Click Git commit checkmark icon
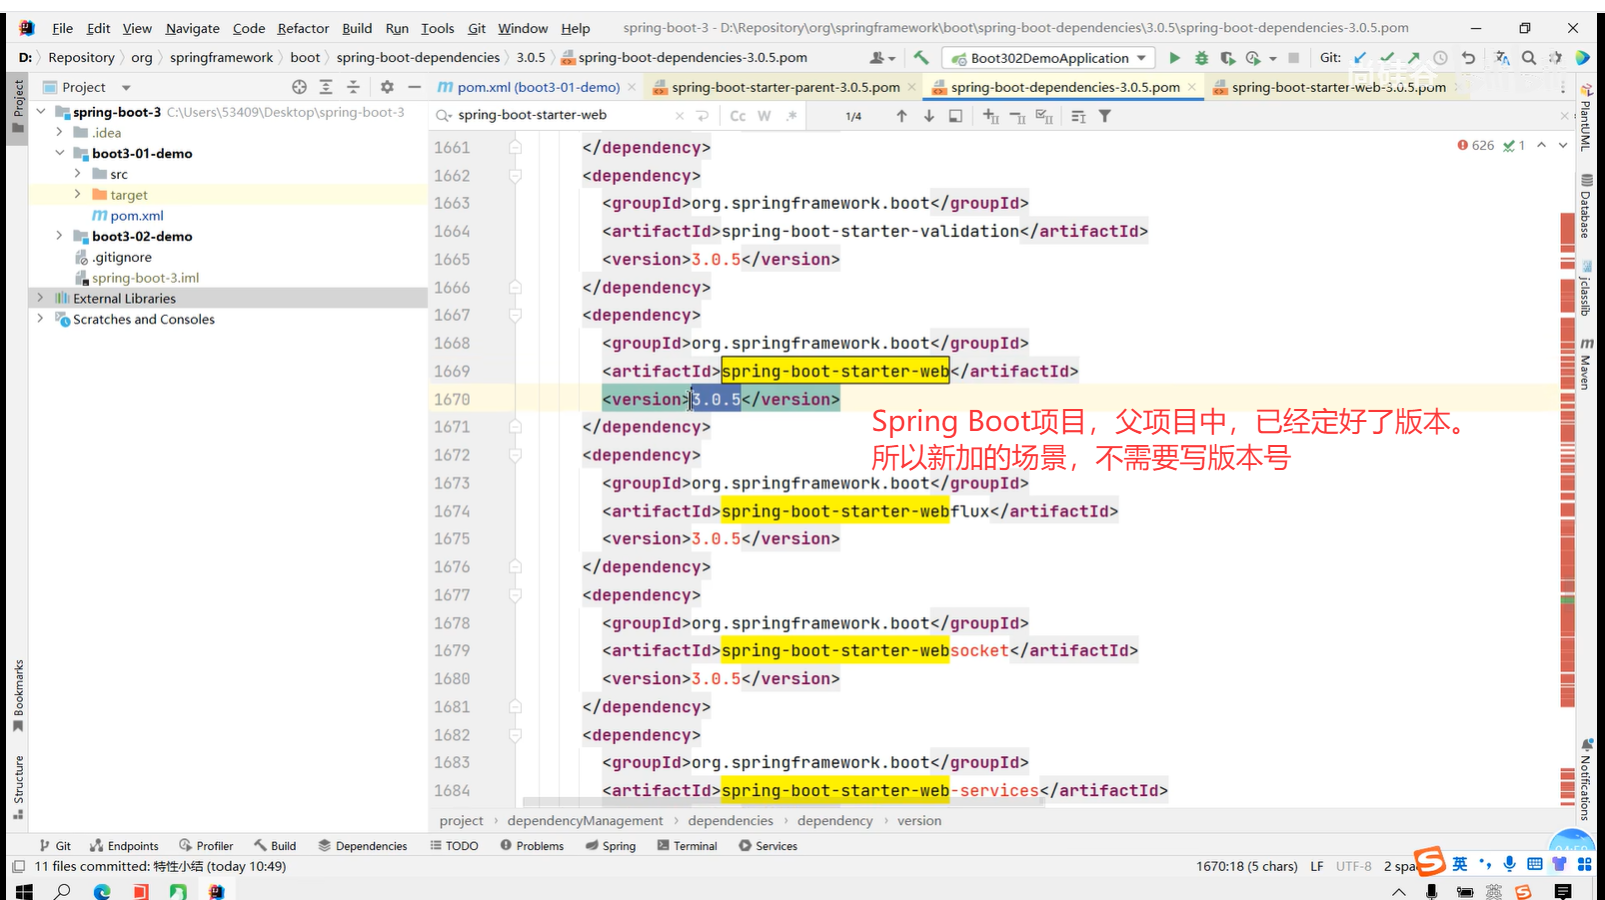 tap(1387, 58)
